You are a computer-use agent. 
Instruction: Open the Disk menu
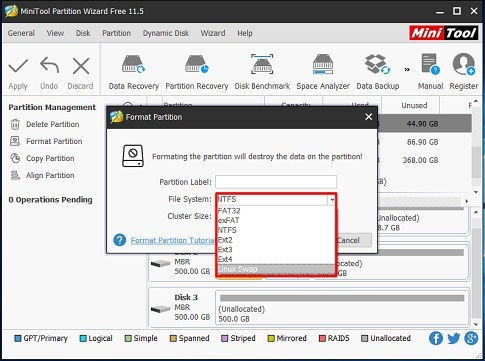point(83,33)
